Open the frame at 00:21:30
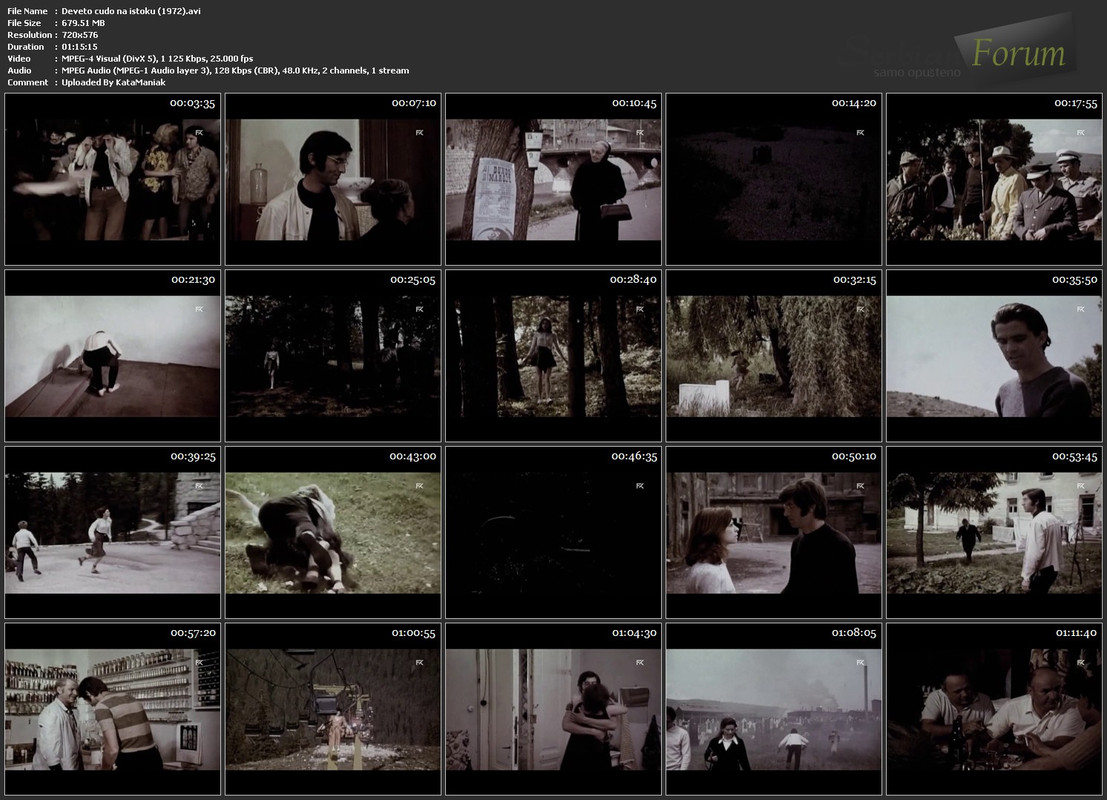Image resolution: width=1107 pixels, height=800 pixels. [x=112, y=356]
